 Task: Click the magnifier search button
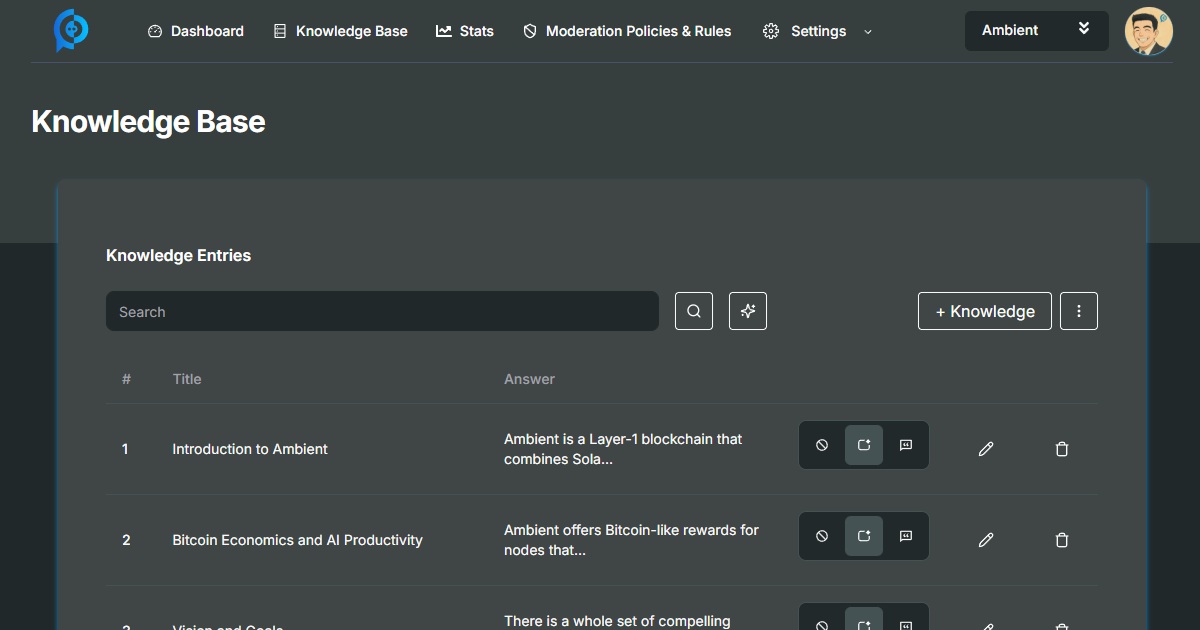[x=694, y=311]
